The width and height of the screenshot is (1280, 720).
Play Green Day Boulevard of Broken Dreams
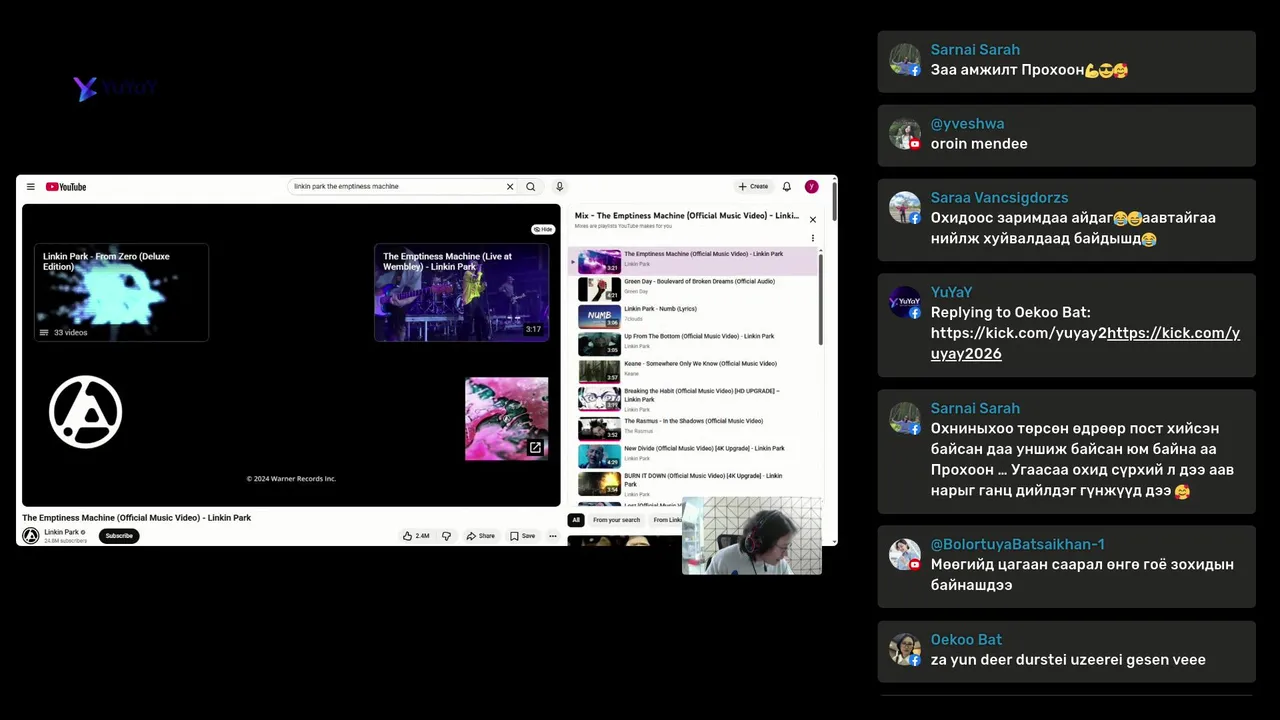pyautogui.click(x=695, y=289)
